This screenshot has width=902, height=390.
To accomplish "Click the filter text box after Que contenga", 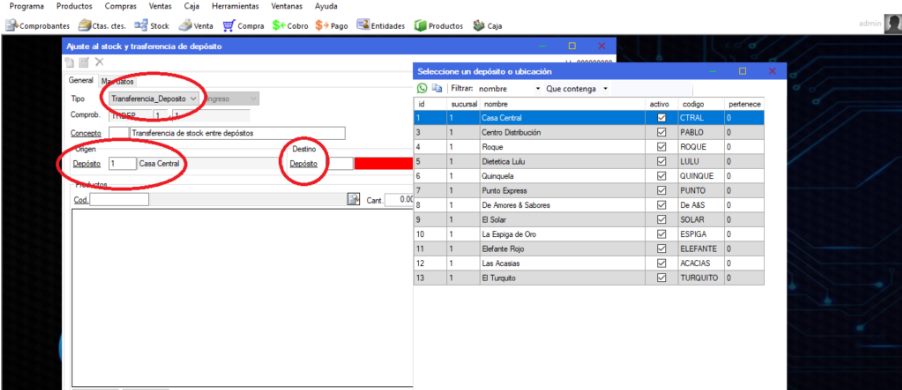I will click(651, 89).
